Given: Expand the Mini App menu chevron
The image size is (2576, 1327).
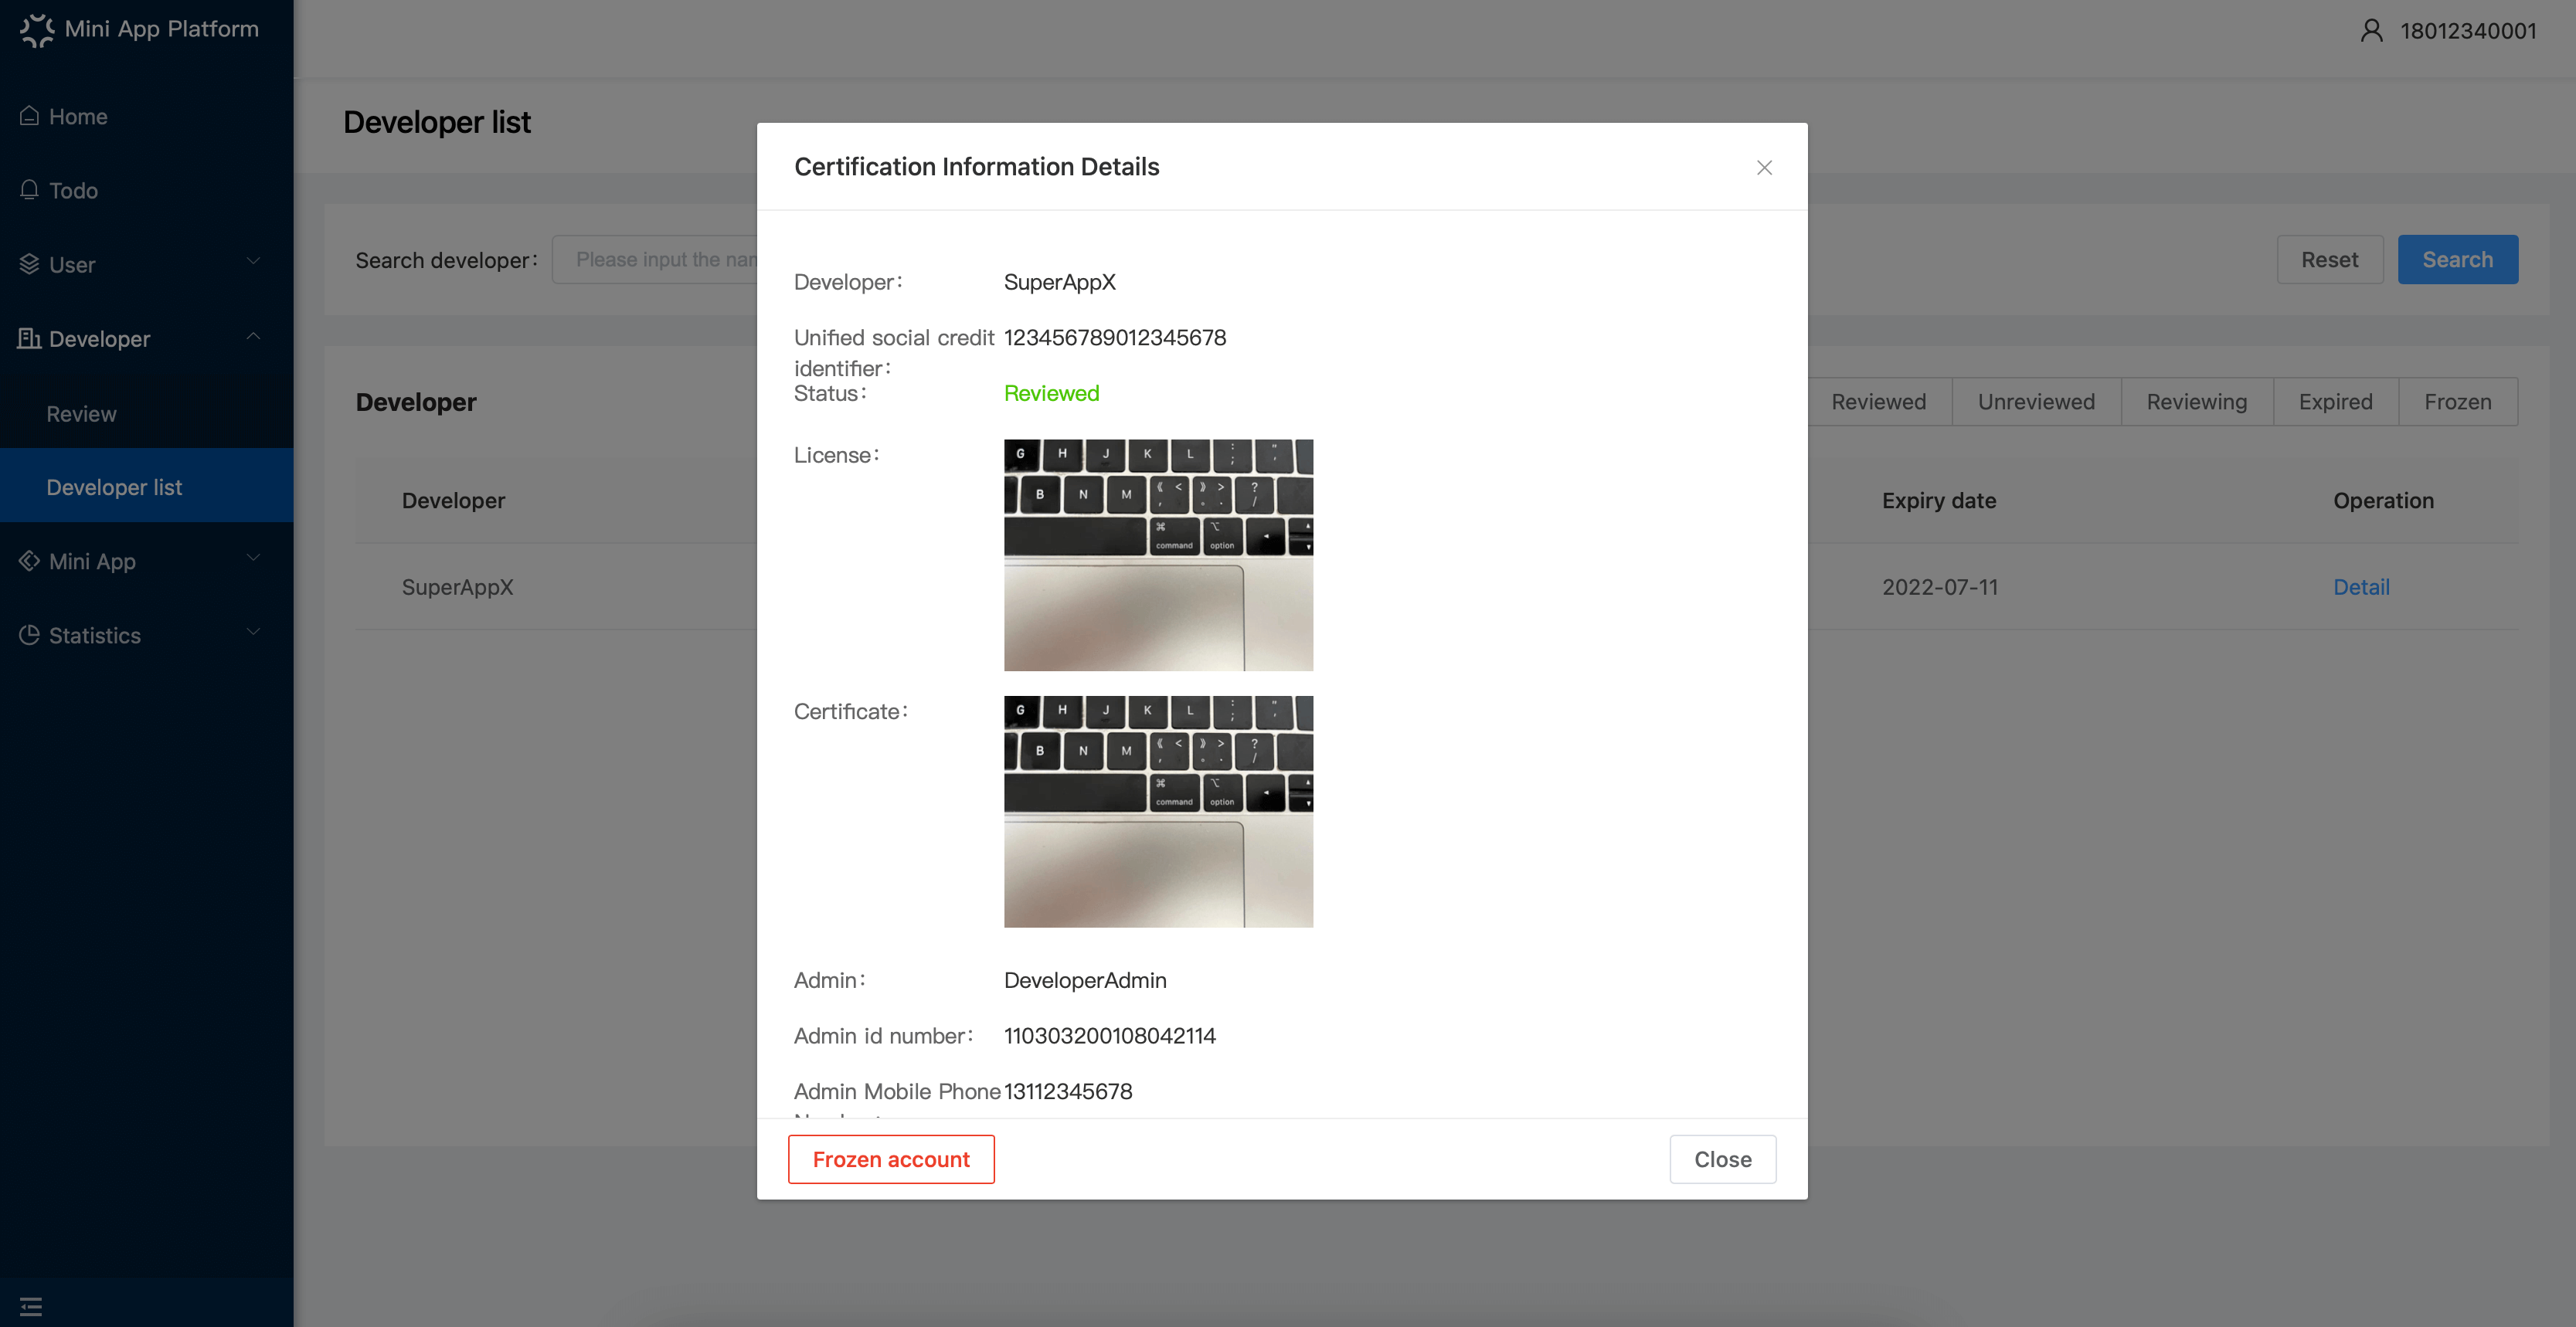Looking at the screenshot, I should (x=253, y=558).
